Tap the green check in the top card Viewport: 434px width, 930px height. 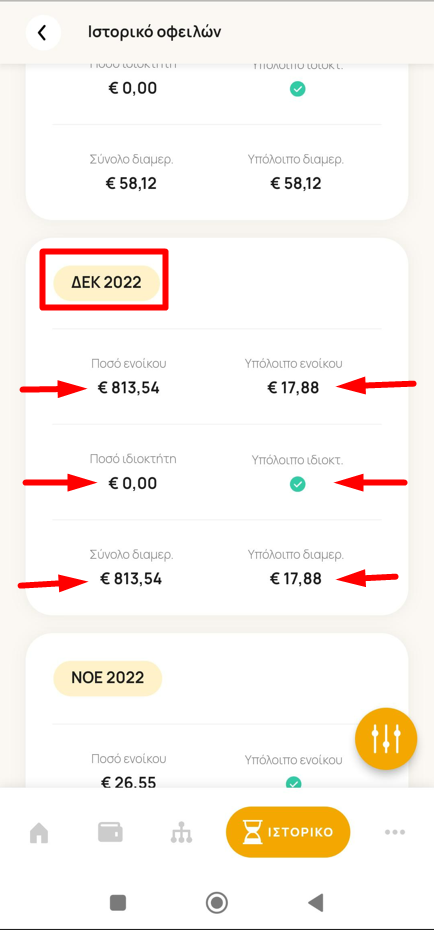(298, 90)
